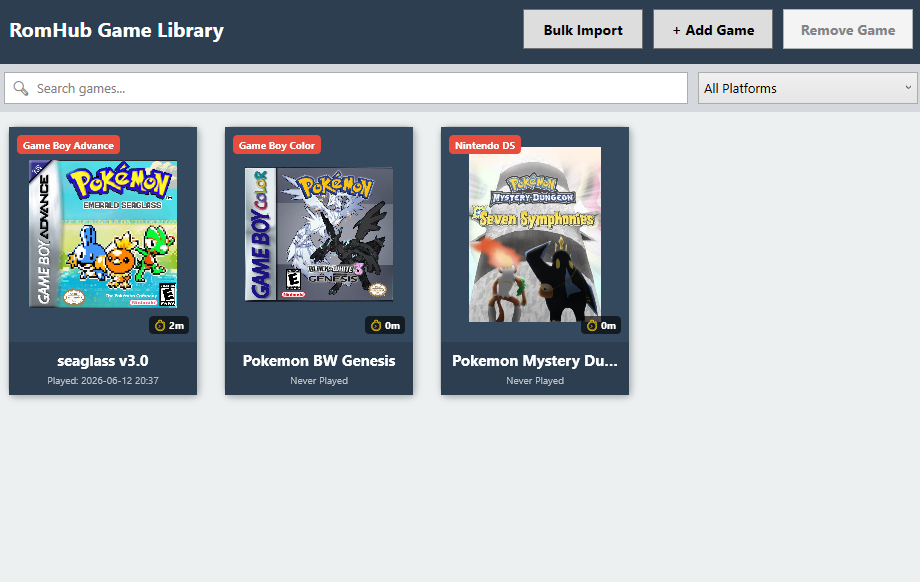
Task: Open the All Platforms dropdown
Action: pyautogui.click(x=807, y=89)
